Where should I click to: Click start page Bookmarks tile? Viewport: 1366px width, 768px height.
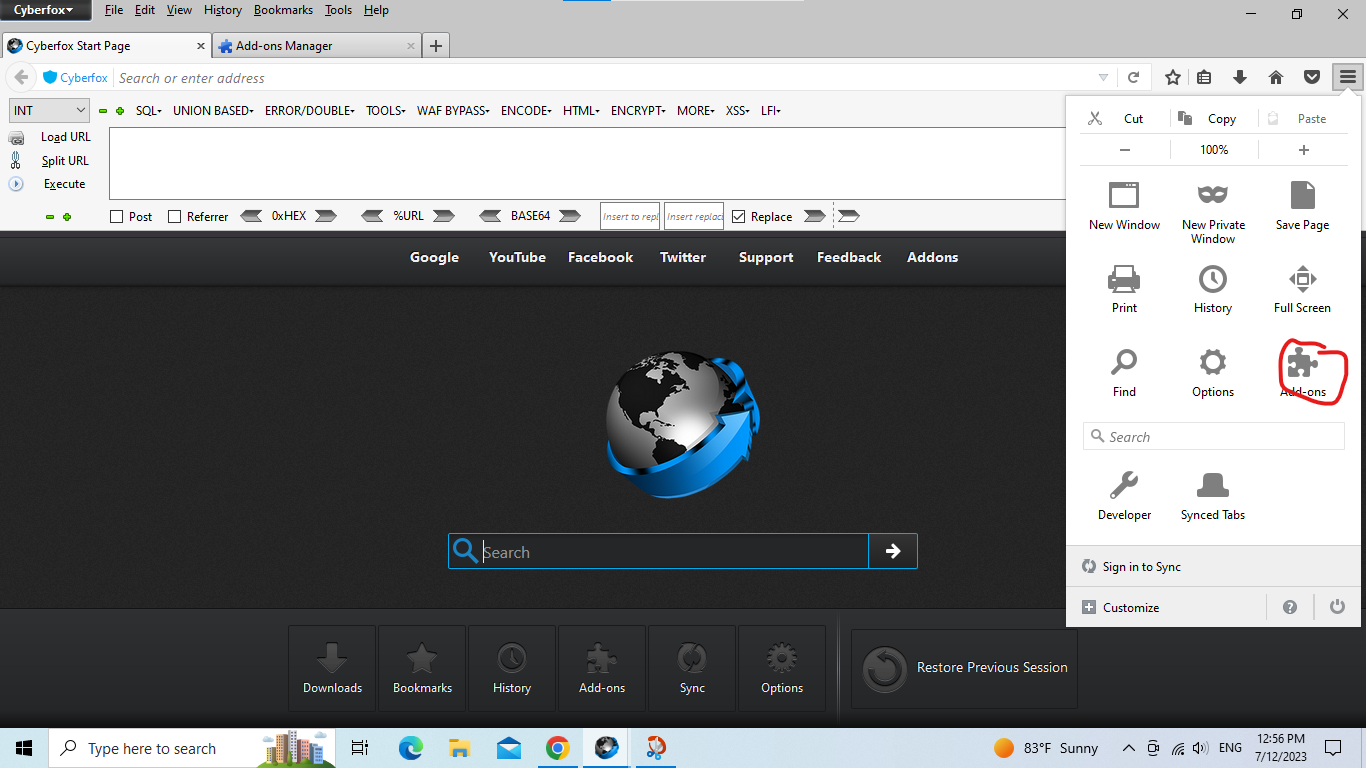click(422, 668)
